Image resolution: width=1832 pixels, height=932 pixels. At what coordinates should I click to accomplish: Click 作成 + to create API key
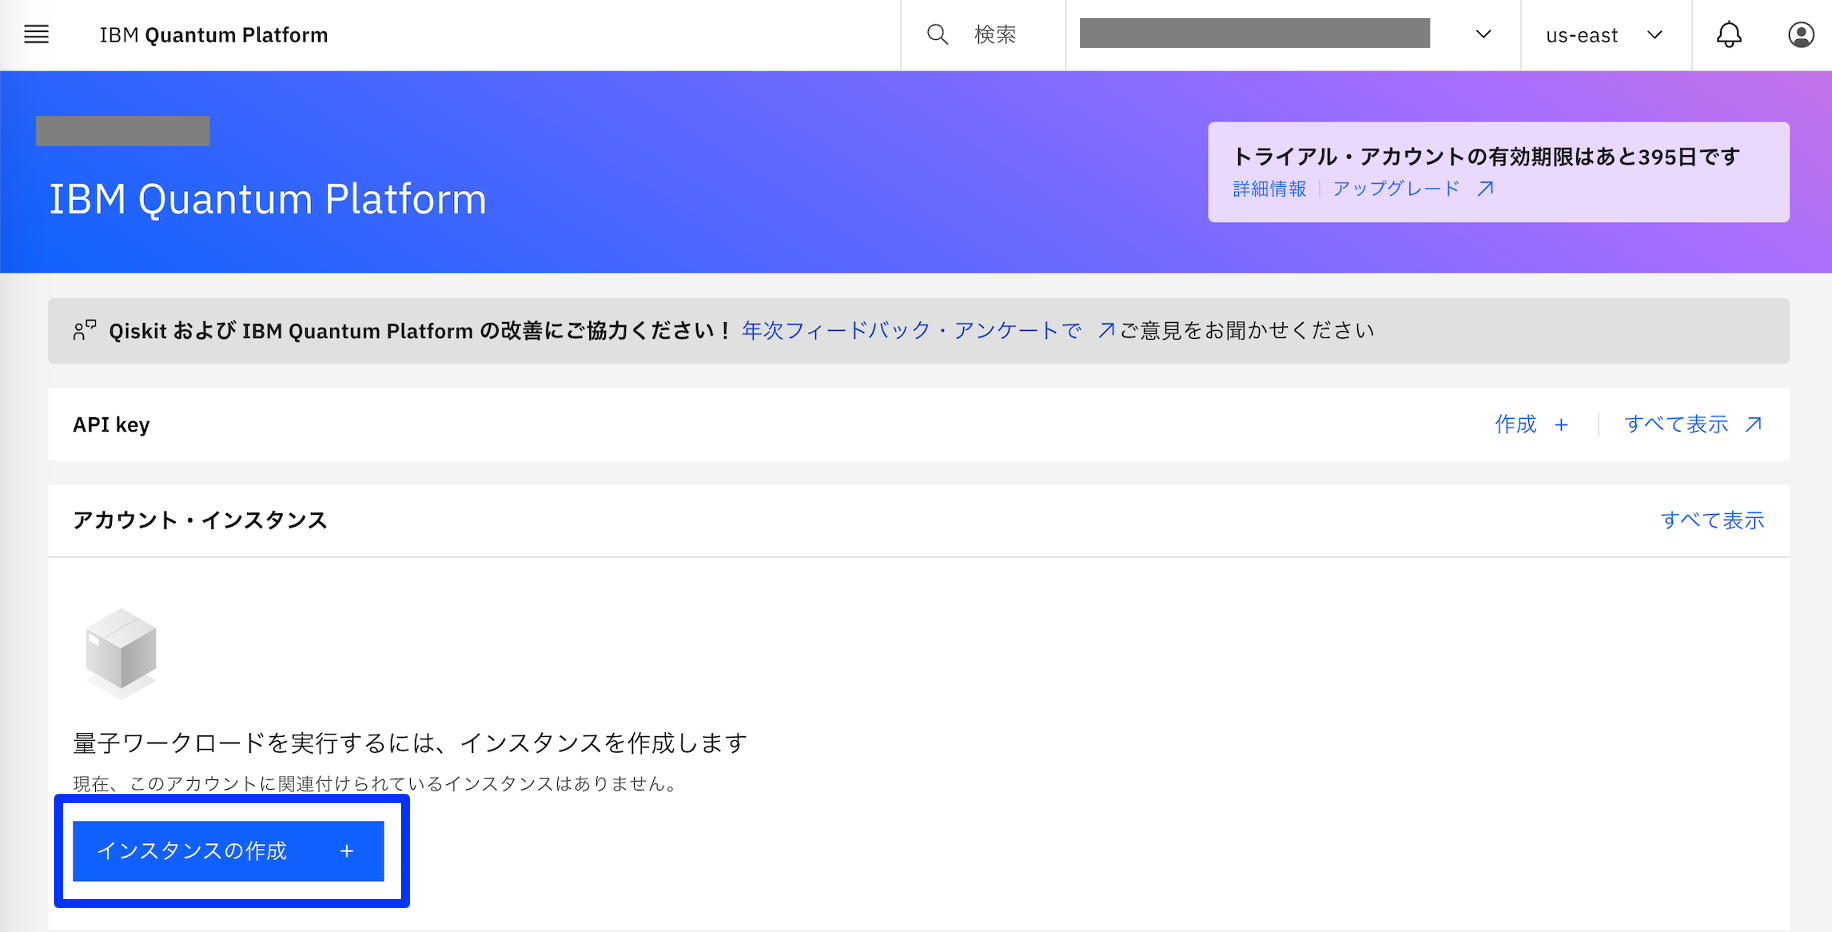1531,425
